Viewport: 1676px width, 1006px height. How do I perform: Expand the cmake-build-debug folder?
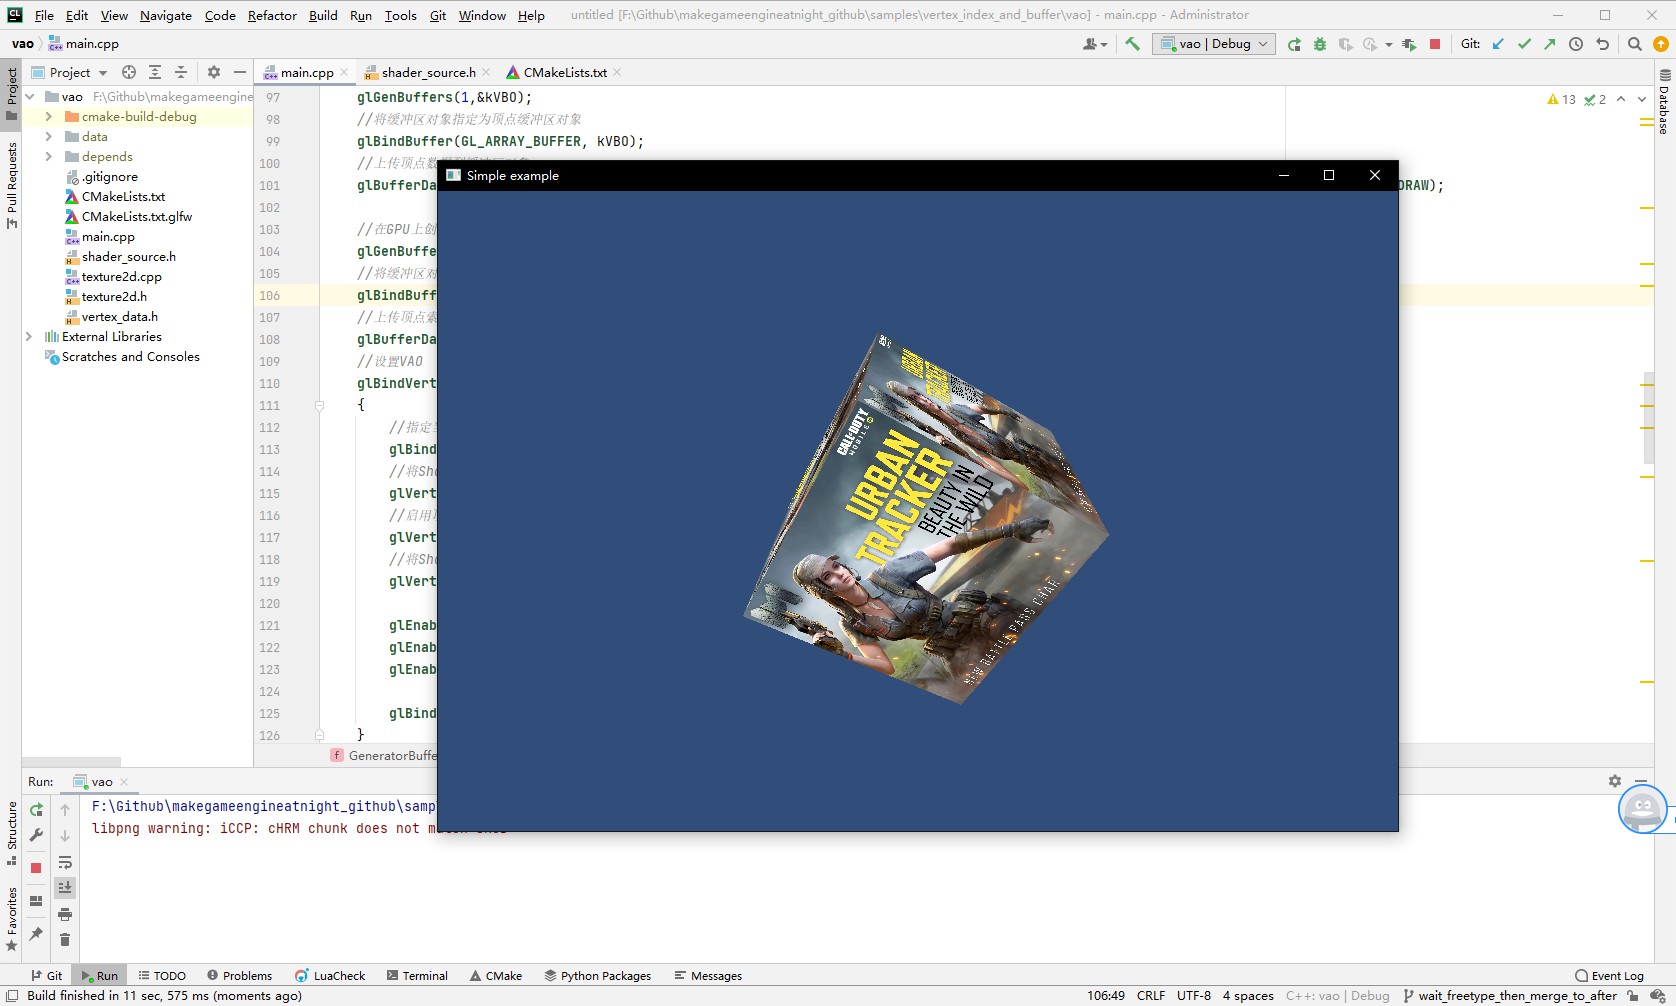click(48, 117)
